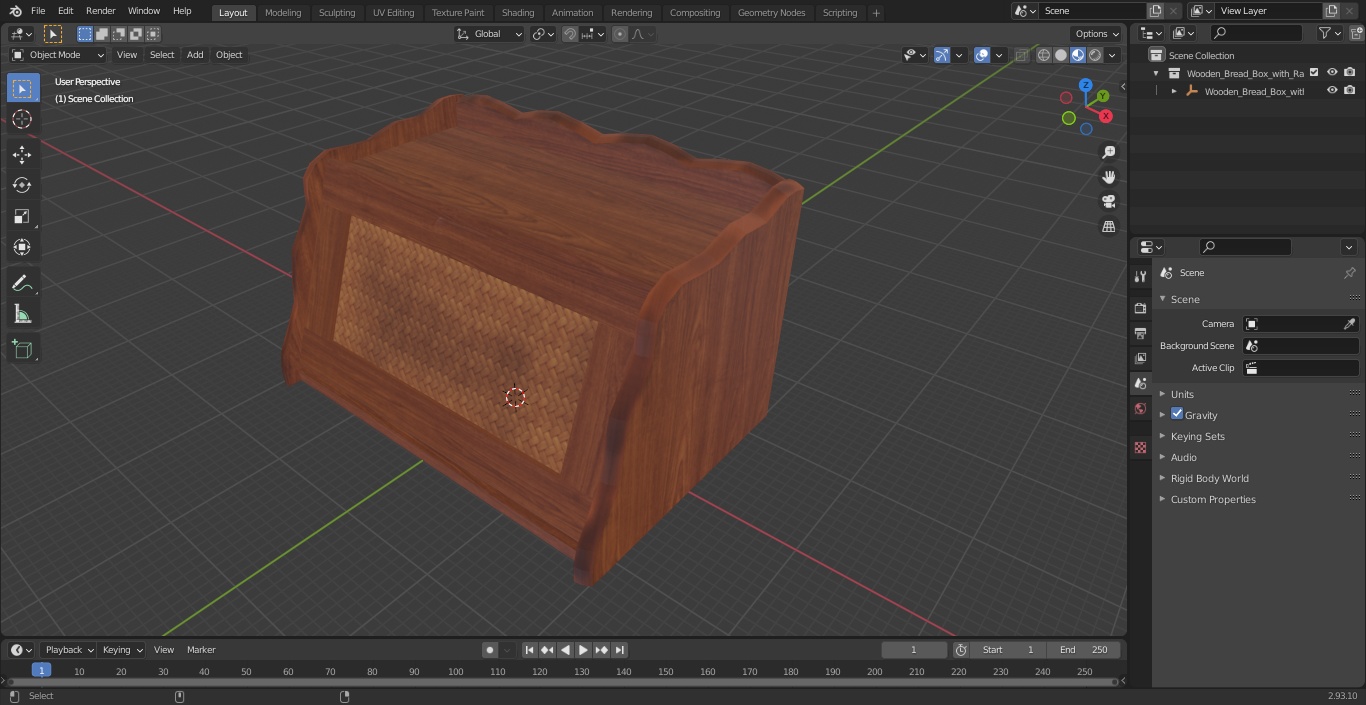
Task: Toggle auto keying record button
Action: pyautogui.click(x=490, y=650)
